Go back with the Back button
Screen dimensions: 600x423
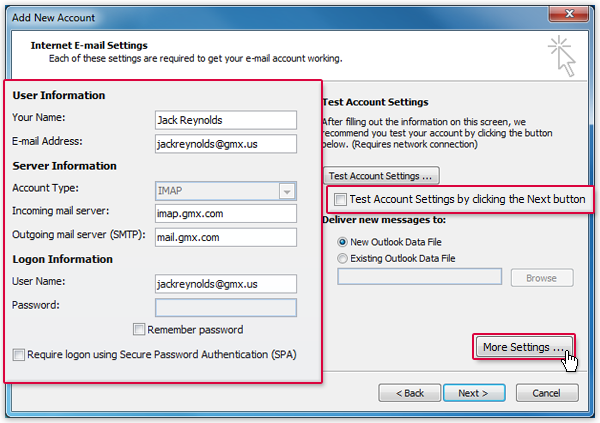(x=408, y=393)
